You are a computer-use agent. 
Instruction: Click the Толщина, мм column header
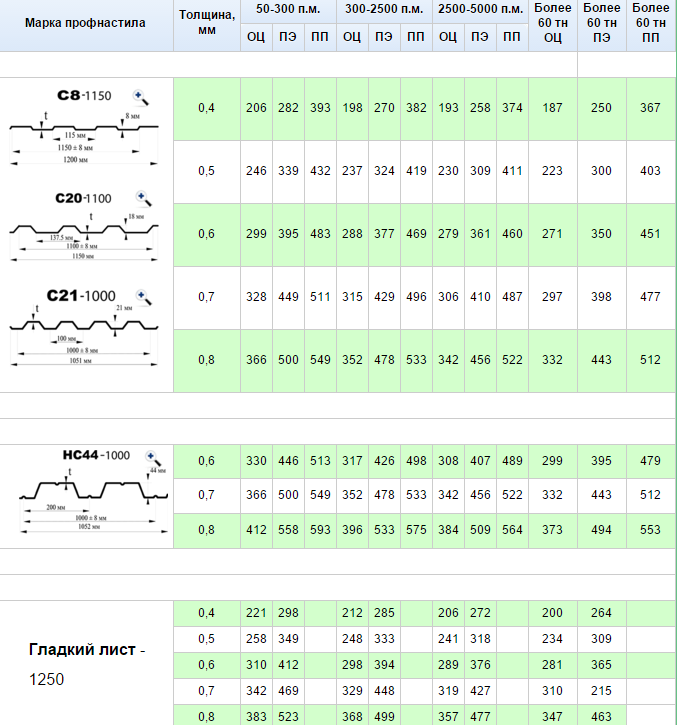207,22
